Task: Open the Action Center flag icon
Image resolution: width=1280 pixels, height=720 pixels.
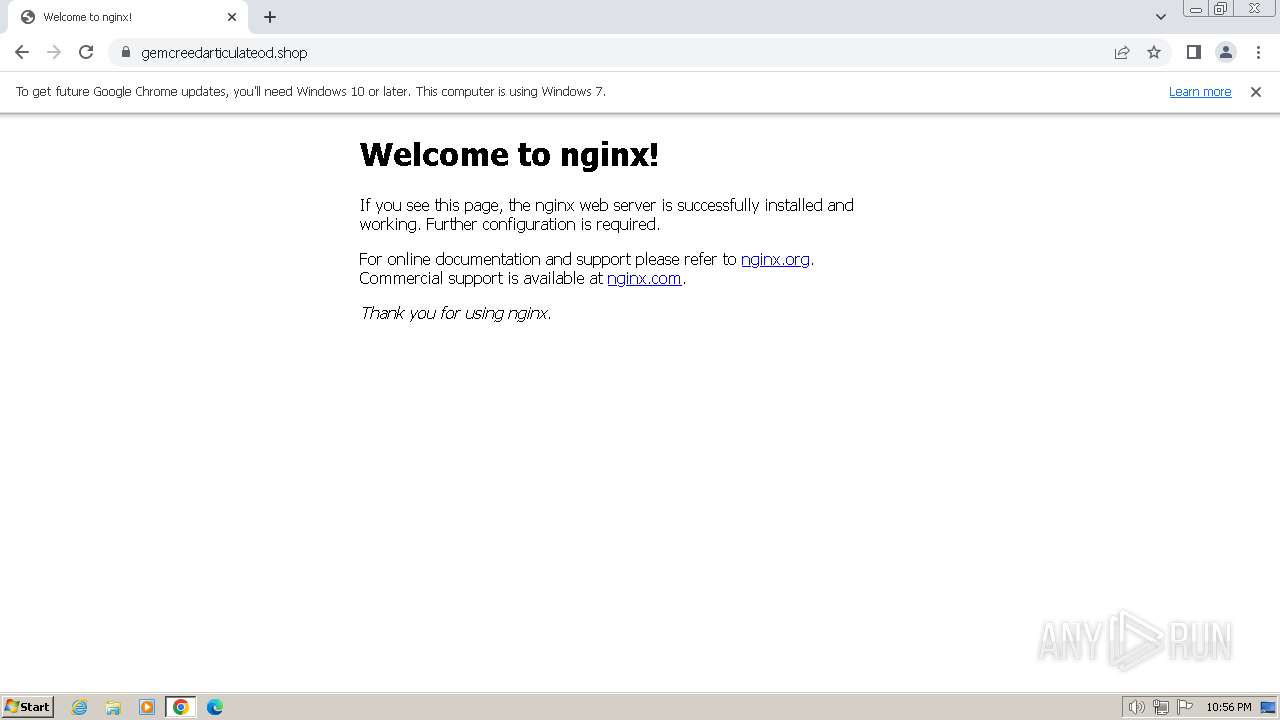Action: (x=1185, y=707)
